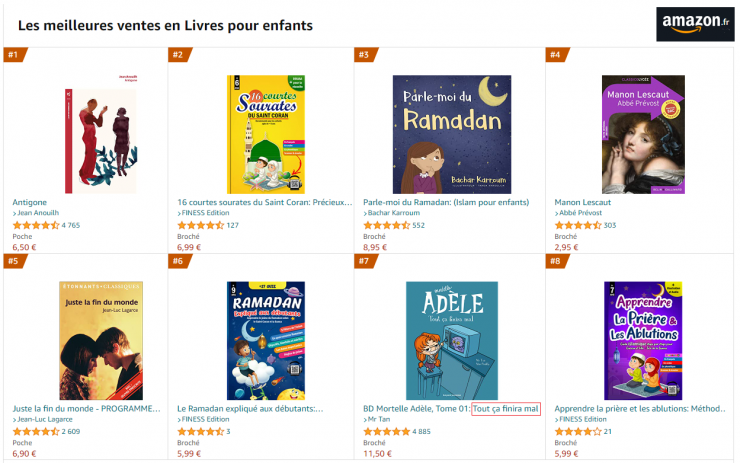Screen dimensions: 740x463
Task: Go to author Mr Tan
Action: click(x=380, y=420)
